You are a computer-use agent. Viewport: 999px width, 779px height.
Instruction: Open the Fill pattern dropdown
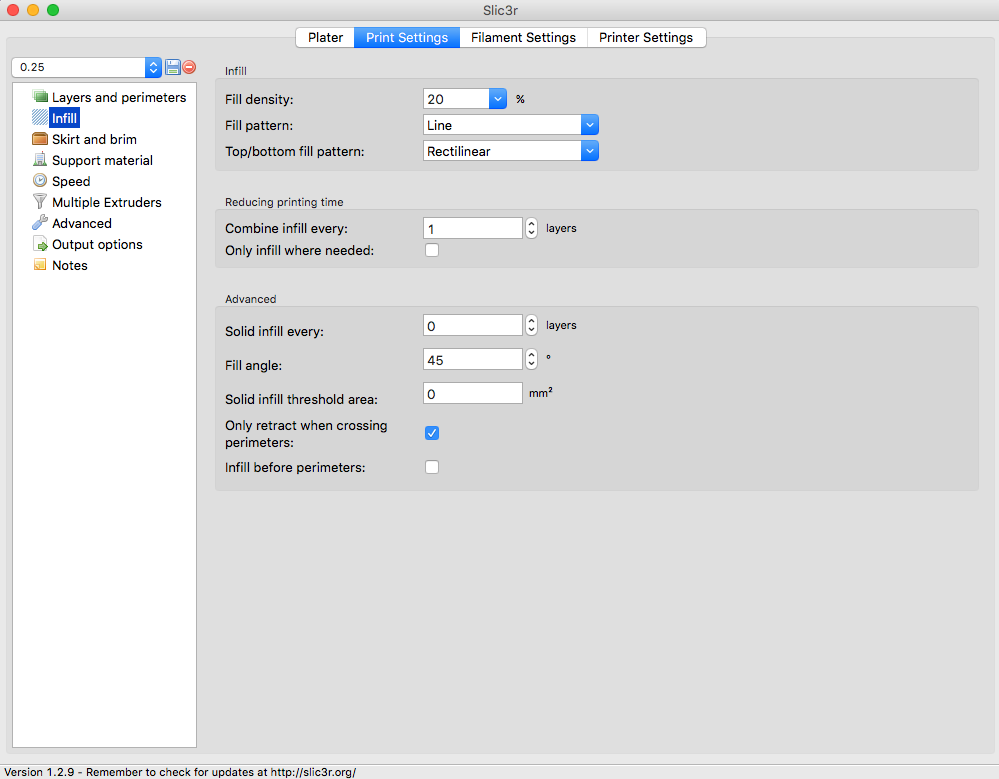(x=589, y=125)
